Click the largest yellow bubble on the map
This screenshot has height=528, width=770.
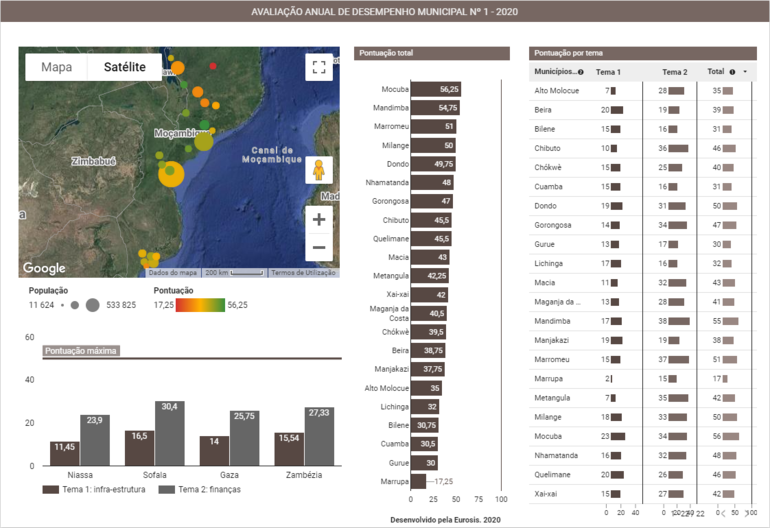coord(171,173)
